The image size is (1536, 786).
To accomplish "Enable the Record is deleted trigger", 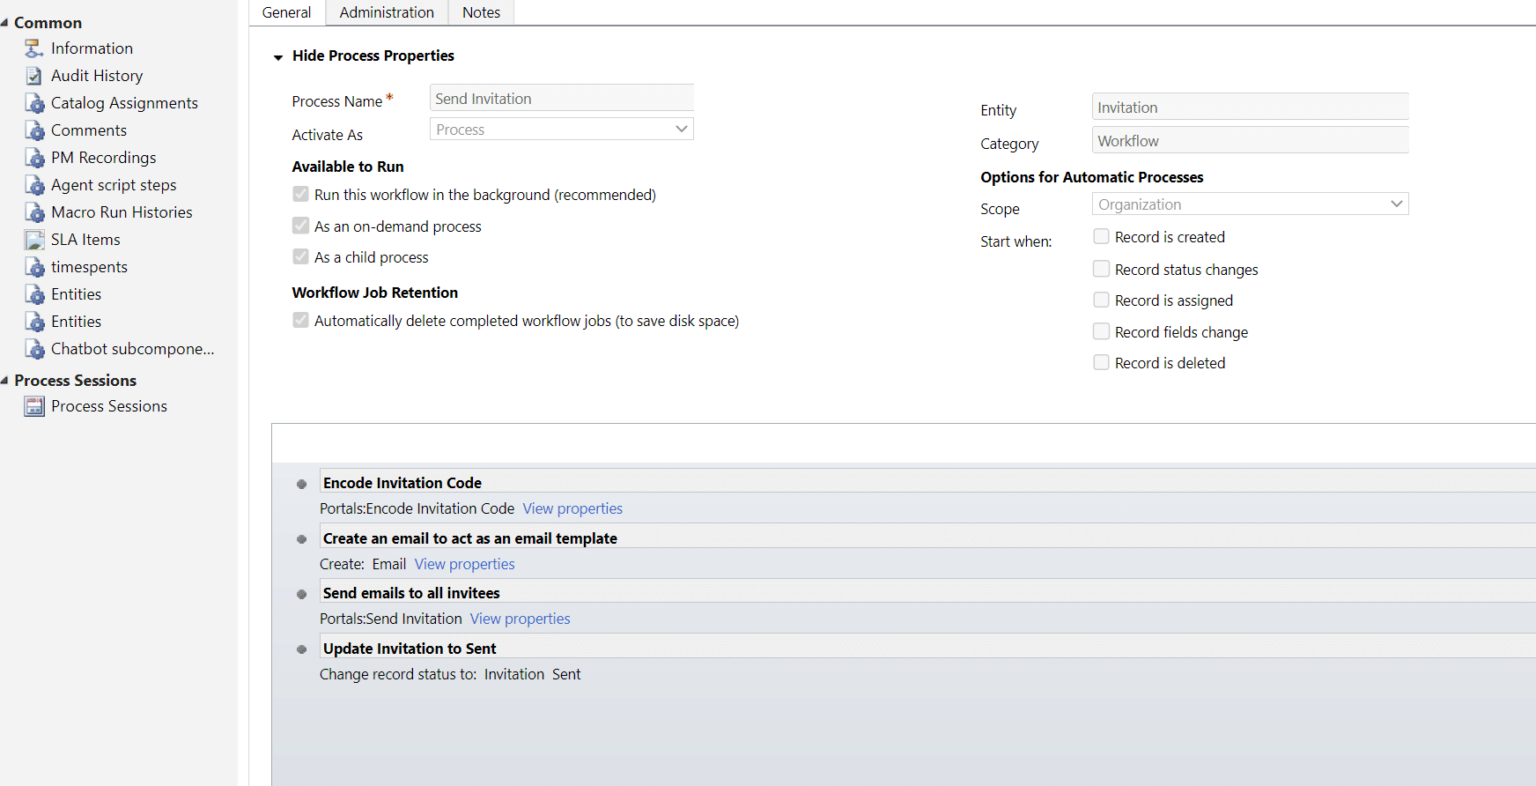I will click(x=1101, y=362).
